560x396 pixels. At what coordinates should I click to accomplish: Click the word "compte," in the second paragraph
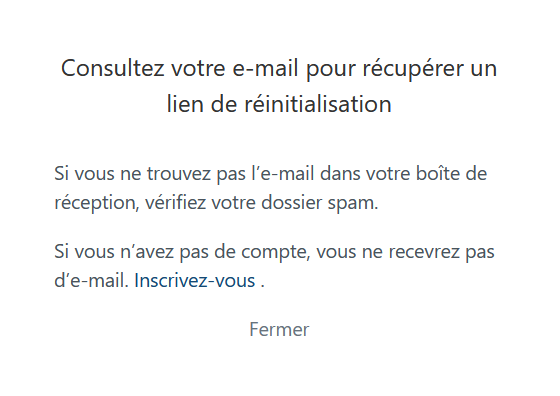point(276,252)
